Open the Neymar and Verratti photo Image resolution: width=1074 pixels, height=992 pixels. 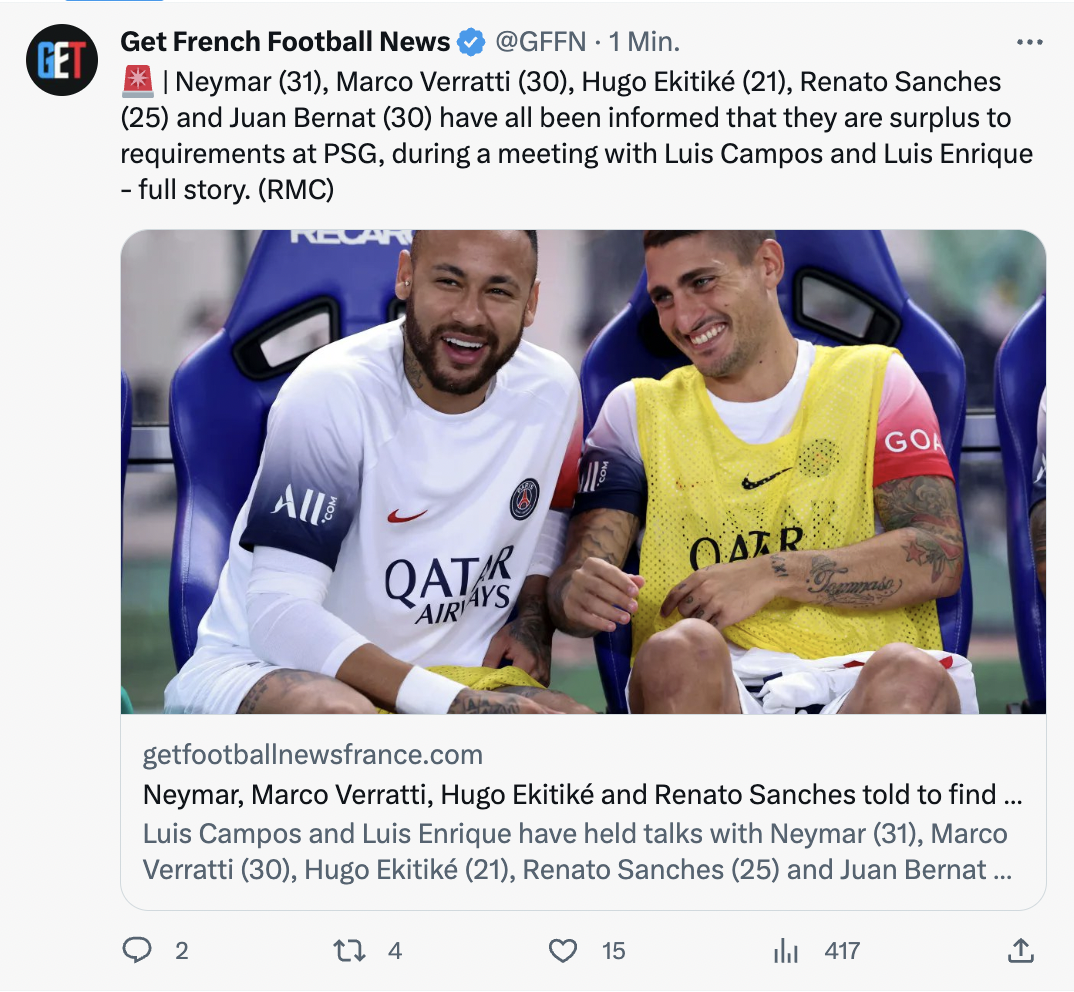[x=583, y=471]
